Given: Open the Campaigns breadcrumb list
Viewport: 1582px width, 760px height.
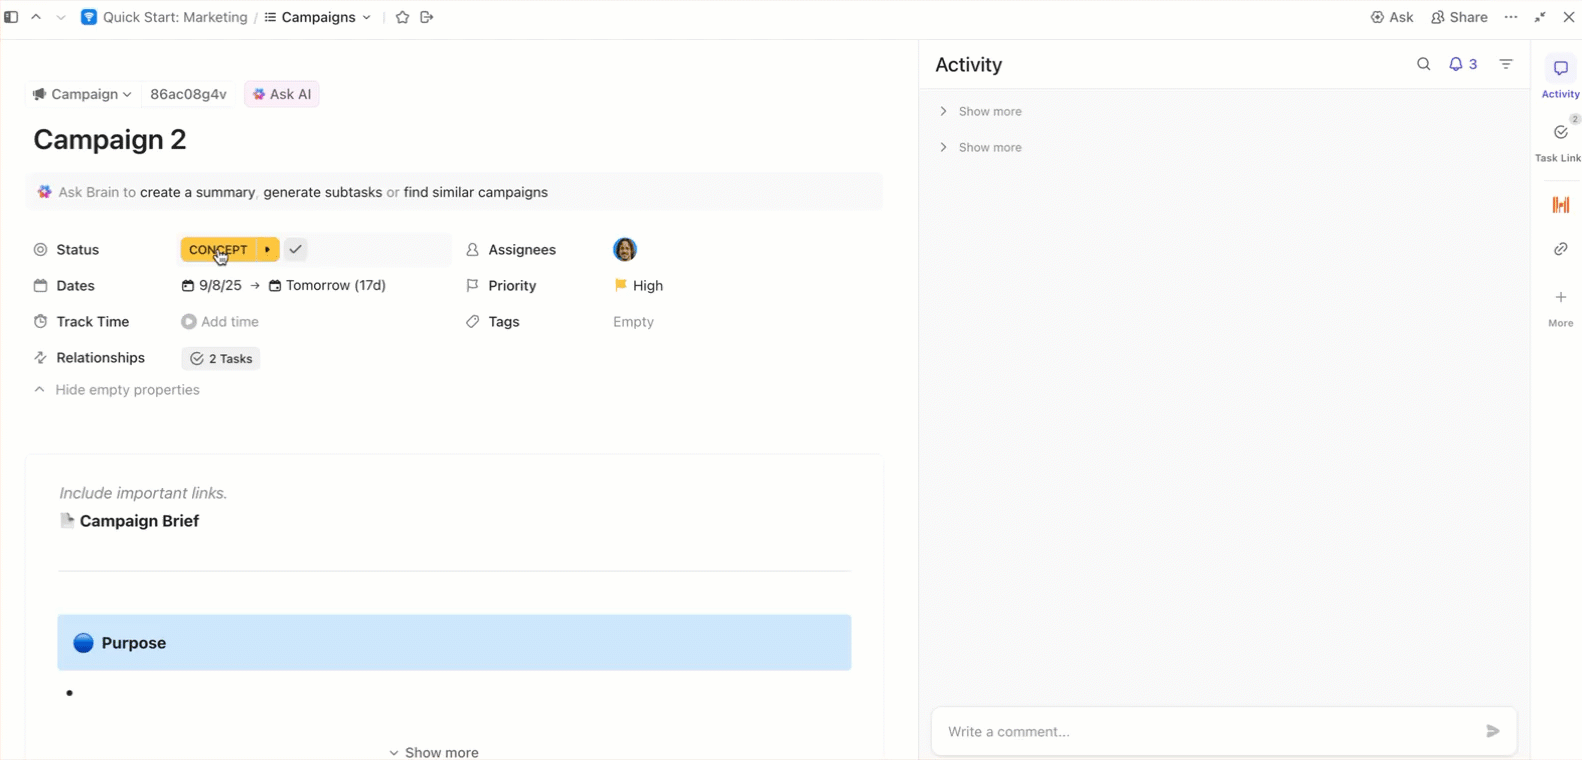Looking at the screenshot, I should pyautogui.click(x=318, y=17).
